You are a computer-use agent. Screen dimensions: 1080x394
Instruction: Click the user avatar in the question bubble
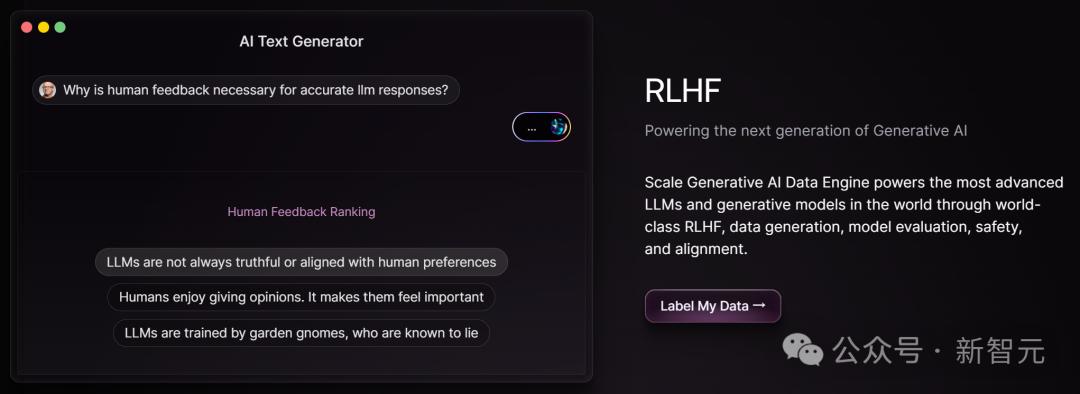(x=48, y=90)
